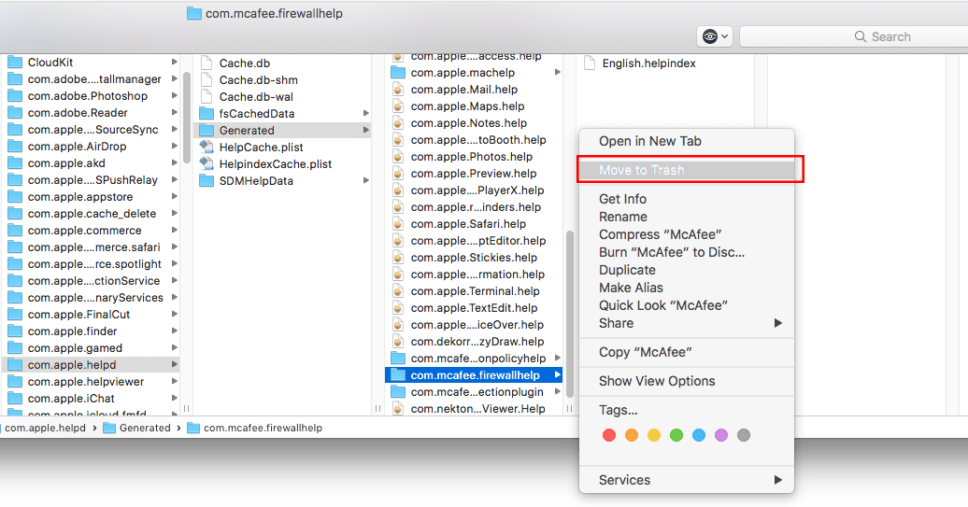This screenshot has height=507, width=968.
Task: Select the com.mcafee.firewallhelp folder row
Action: click(x=474, y=375)
